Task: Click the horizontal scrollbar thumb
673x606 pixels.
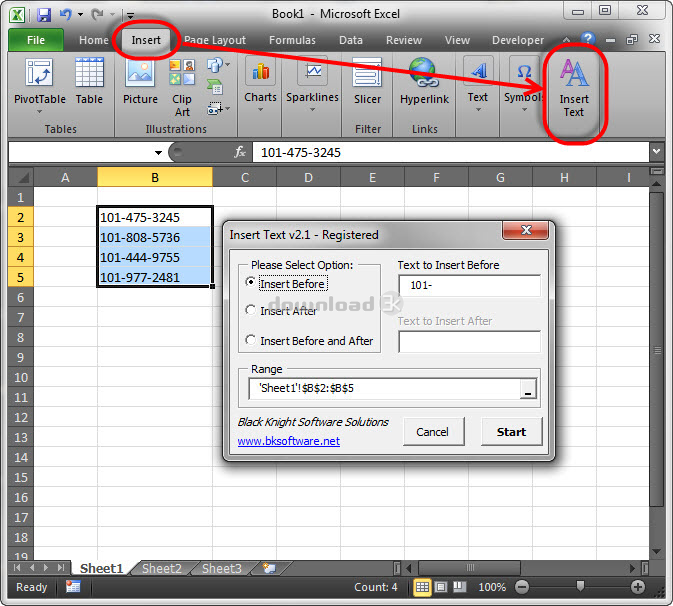Action: [x=470, y=568]
